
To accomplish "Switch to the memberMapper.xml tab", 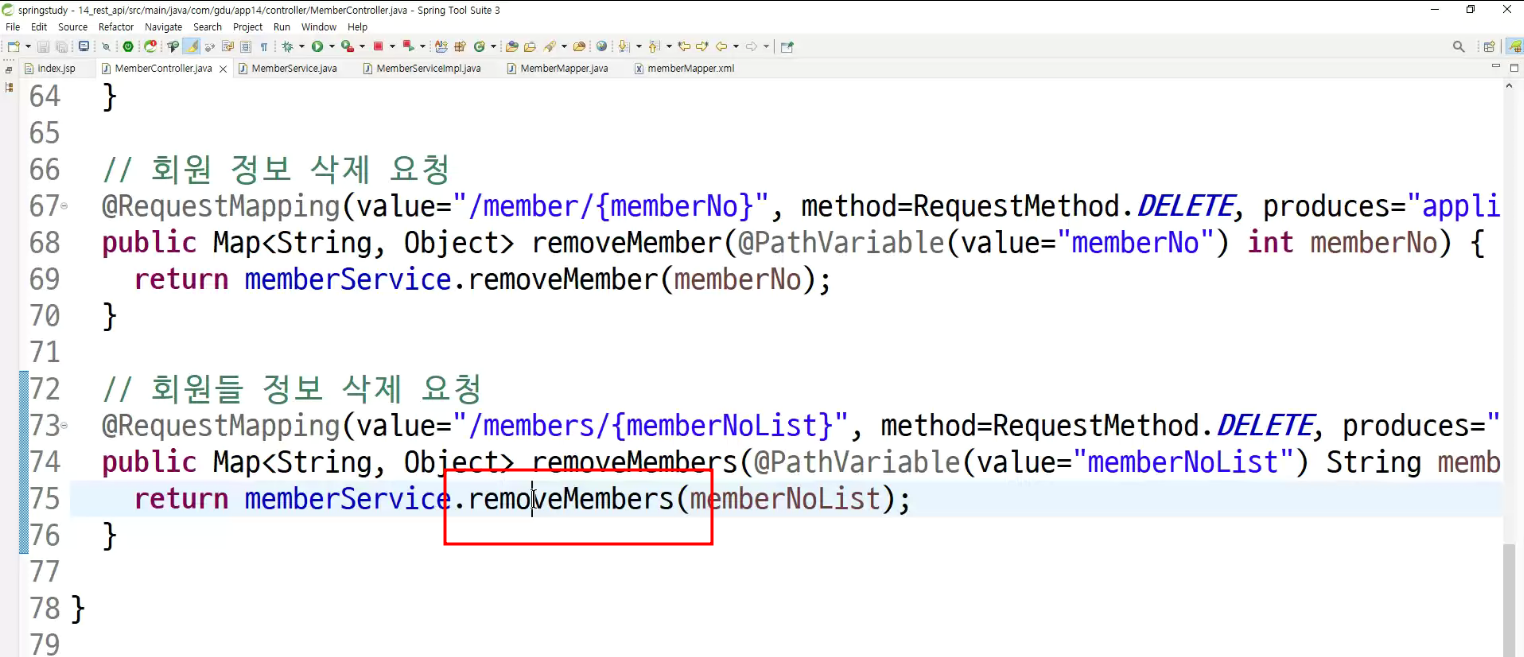I will 690,69.
